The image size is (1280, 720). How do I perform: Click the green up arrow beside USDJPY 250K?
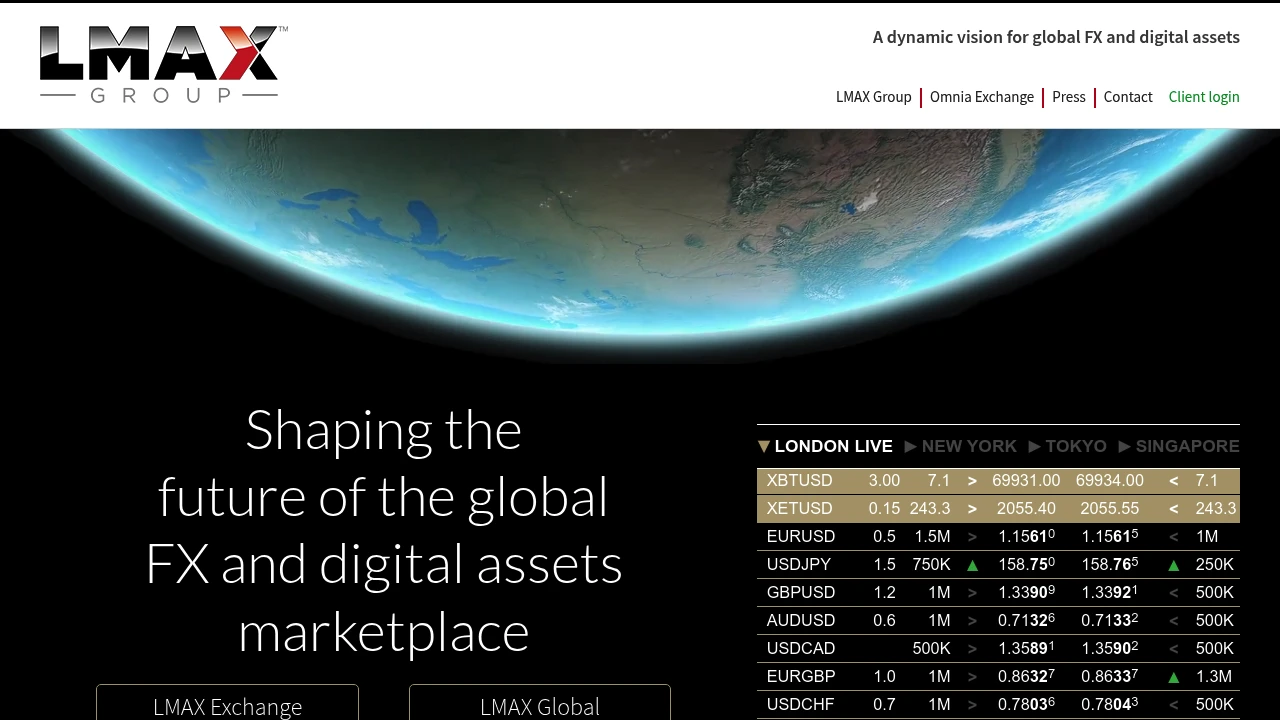(1174, 566)
